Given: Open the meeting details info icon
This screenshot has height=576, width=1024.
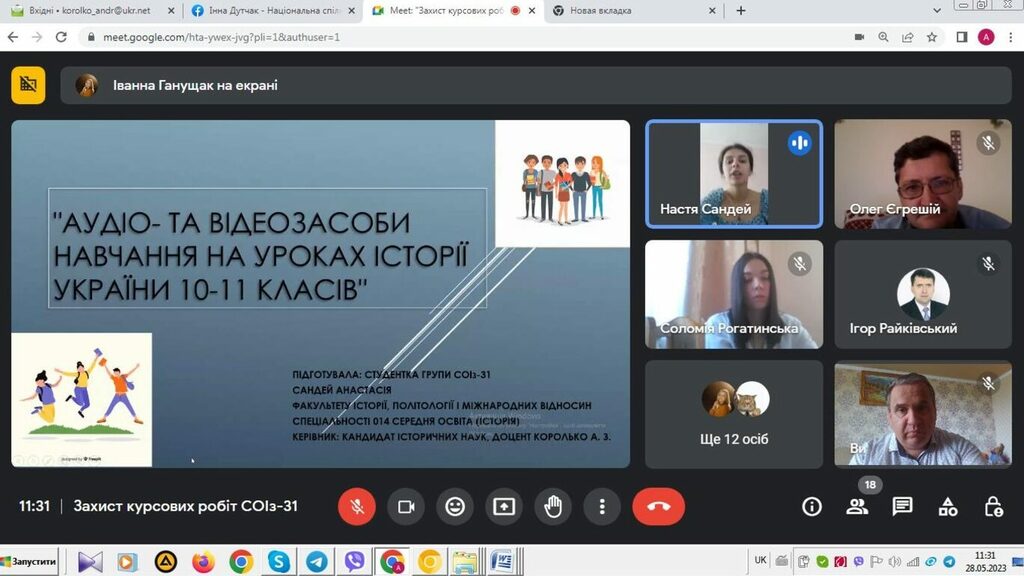Looking at the screenshot, I should coord(812,507).
